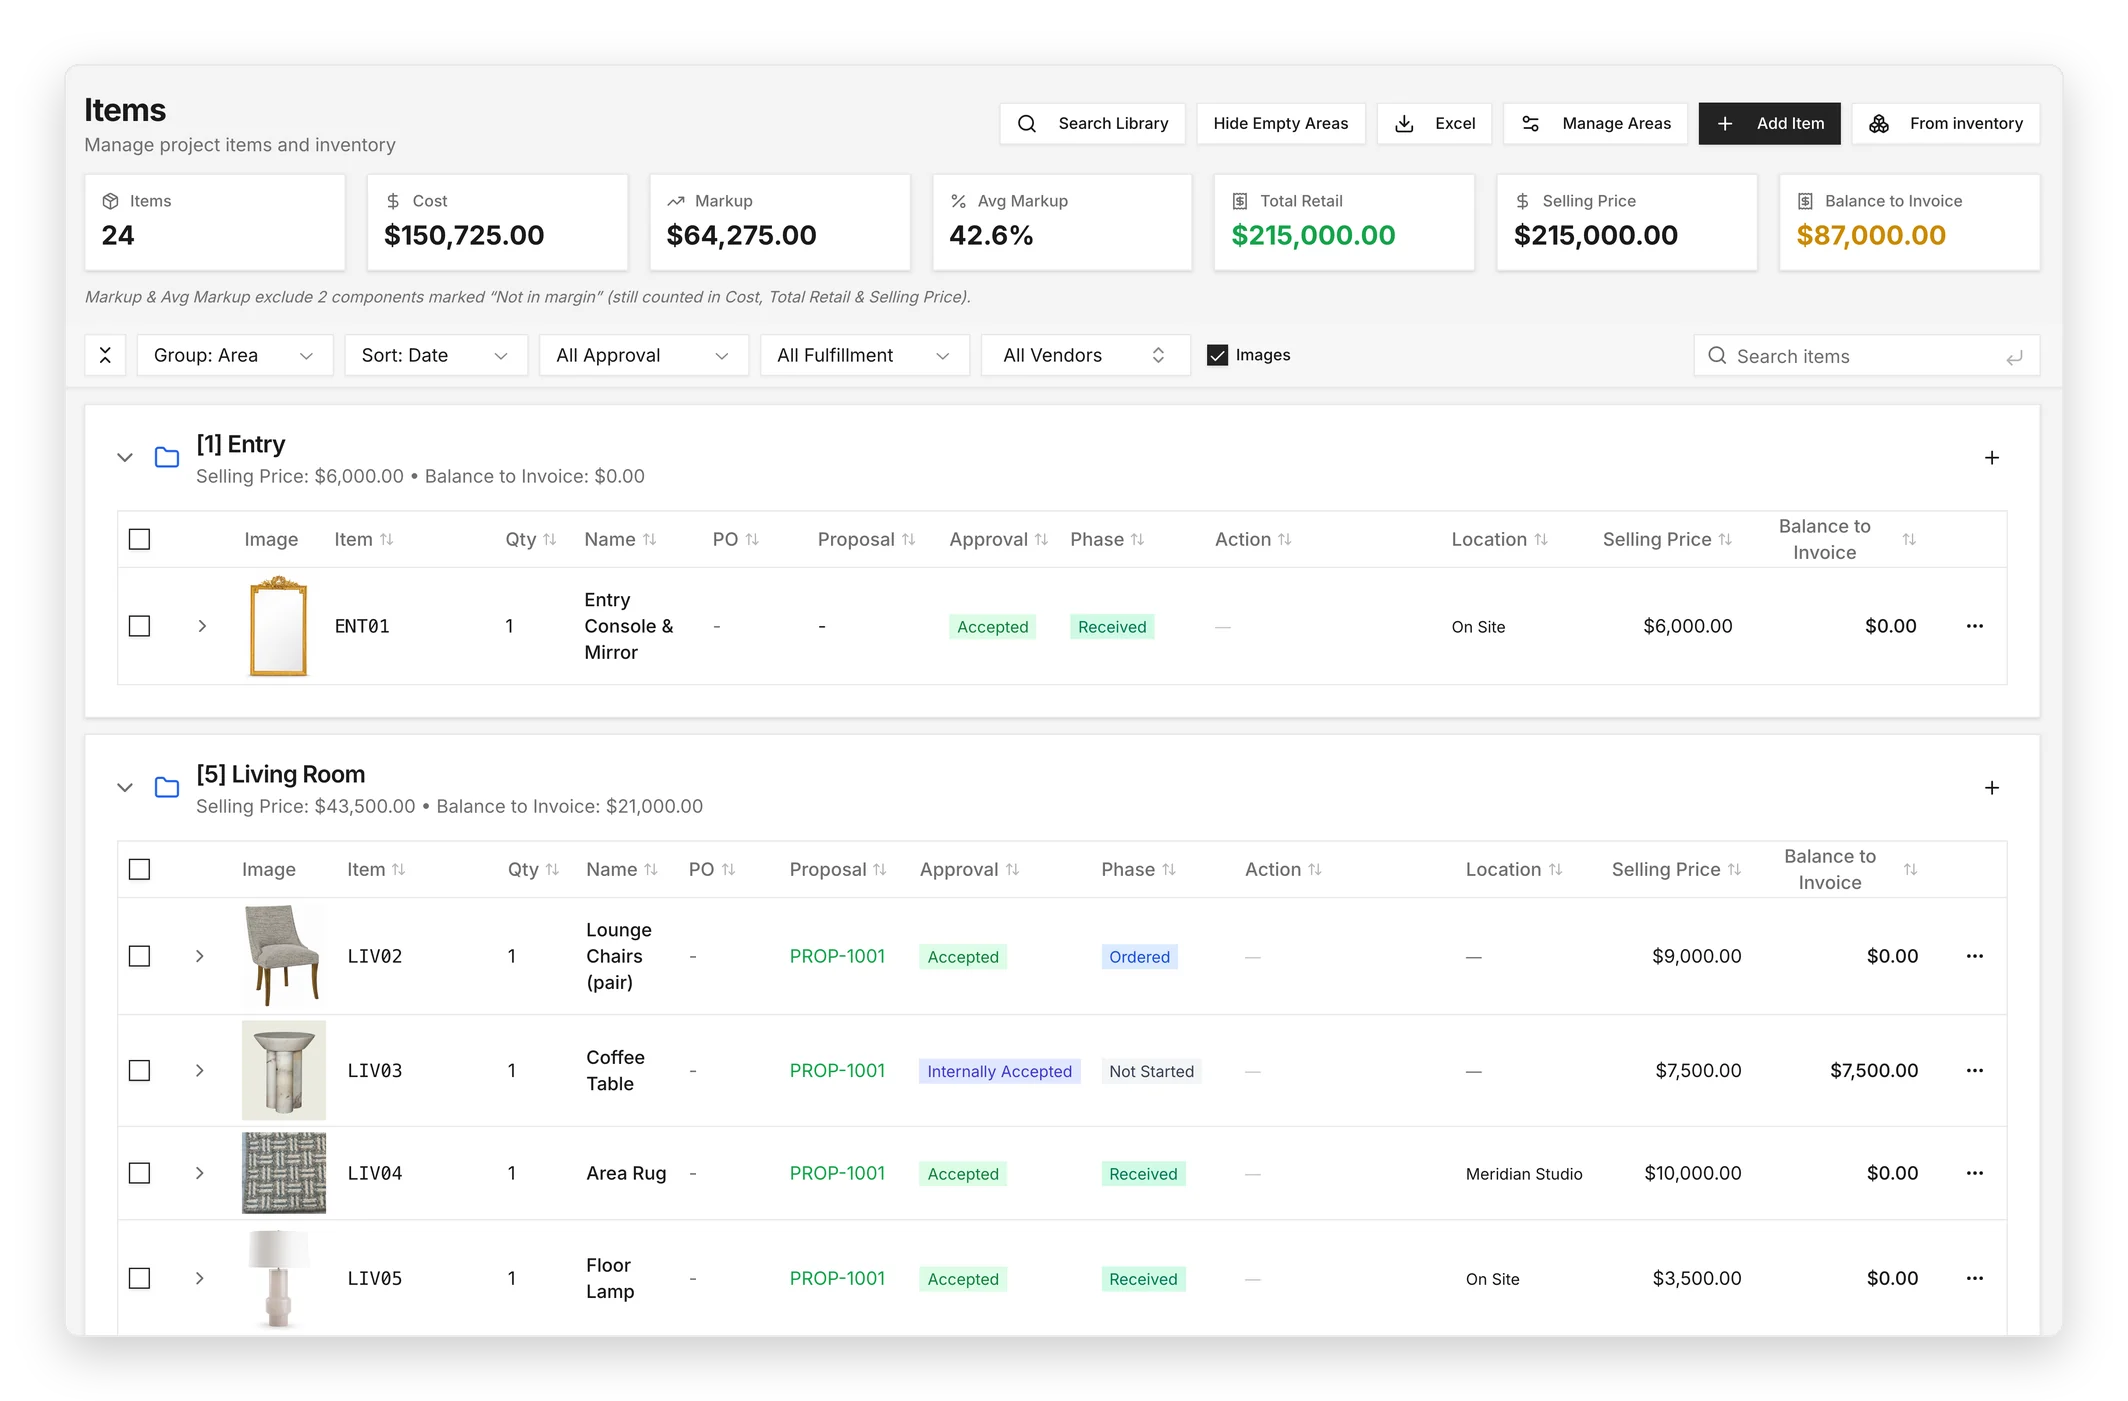2128x1401 pixels.
Task: Click the Search Library button
Action: [1092, 123]
